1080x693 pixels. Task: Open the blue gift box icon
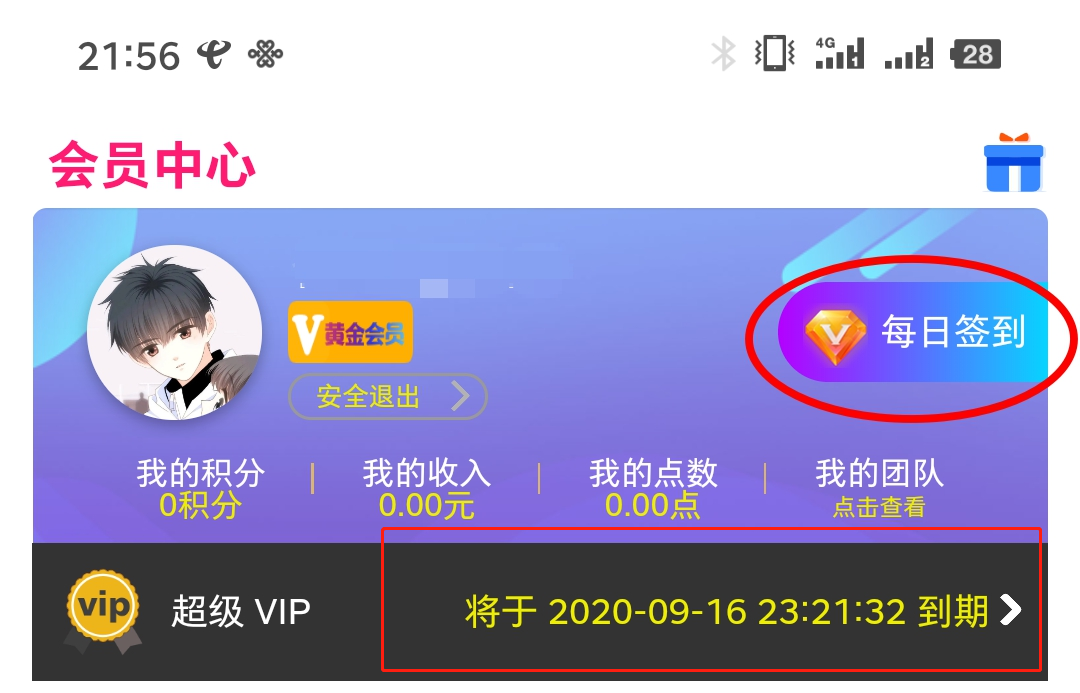click(x=1014, y=163)
